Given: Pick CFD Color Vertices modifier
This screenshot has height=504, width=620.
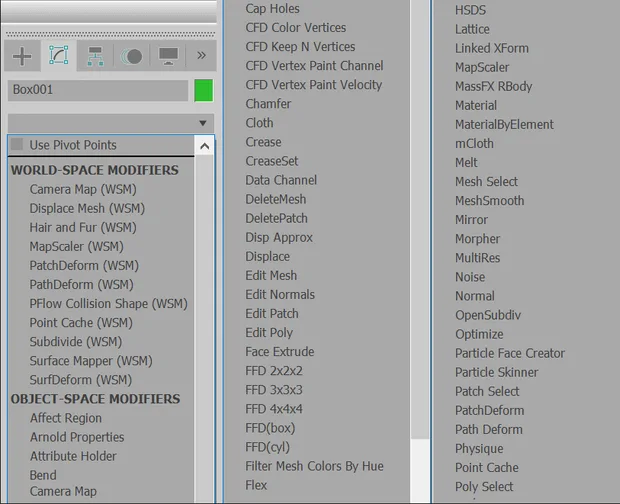Looking at the screenshot, I should coord(296,28).
